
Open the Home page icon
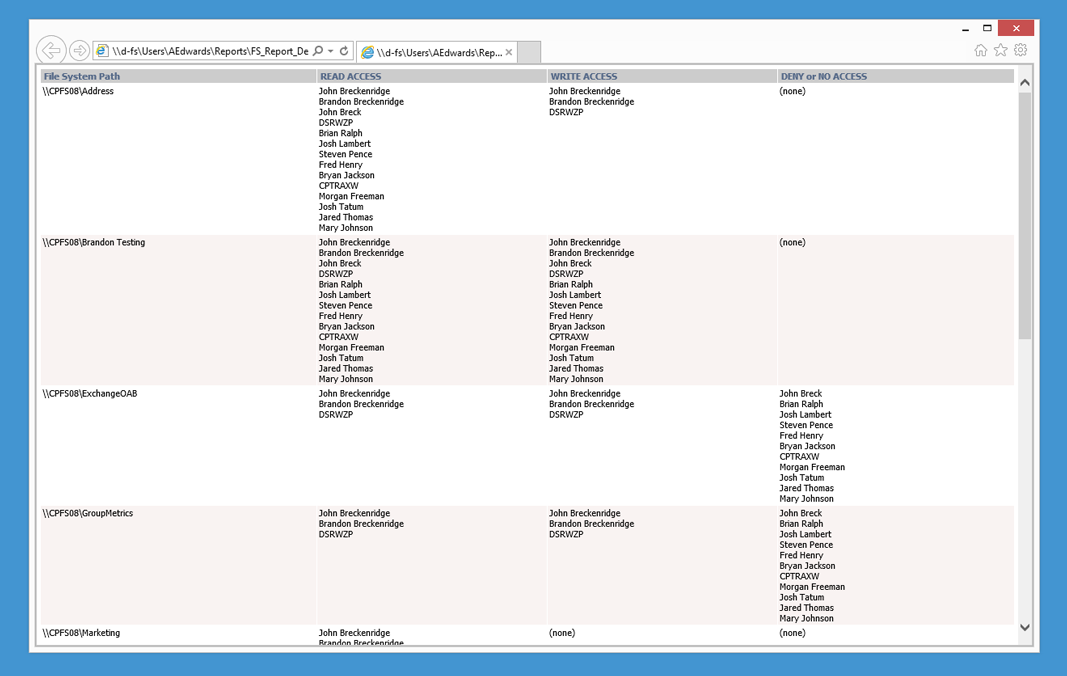[x=980, y=50]
